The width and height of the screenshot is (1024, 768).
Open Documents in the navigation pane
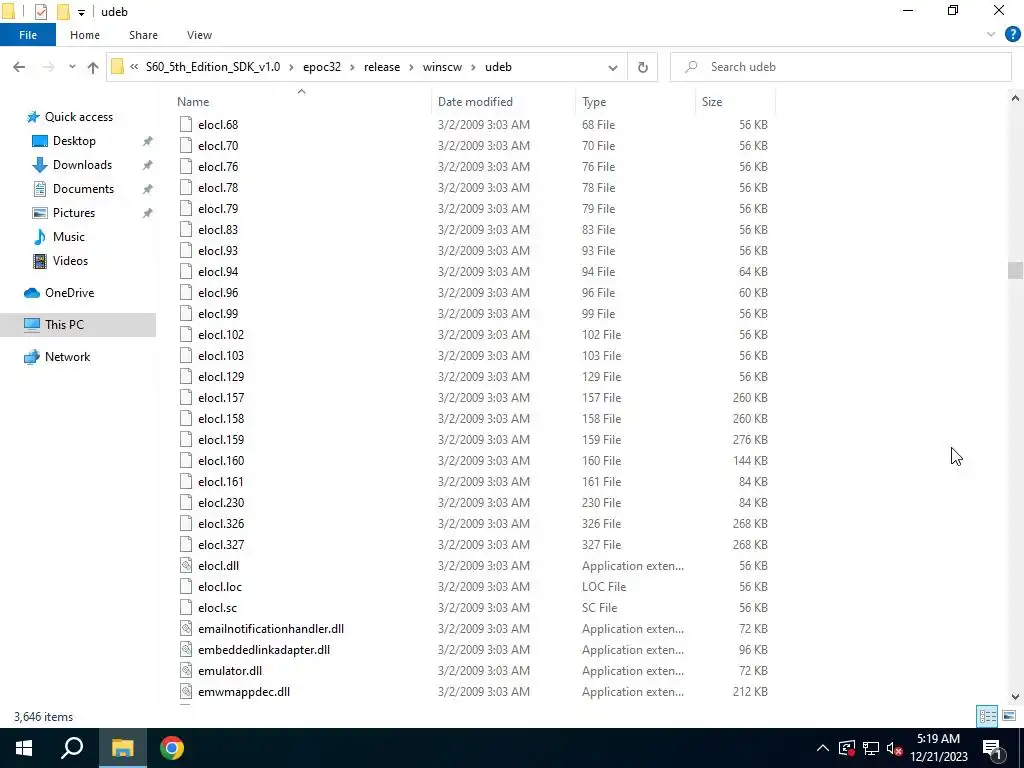click(x=83, y=189)
